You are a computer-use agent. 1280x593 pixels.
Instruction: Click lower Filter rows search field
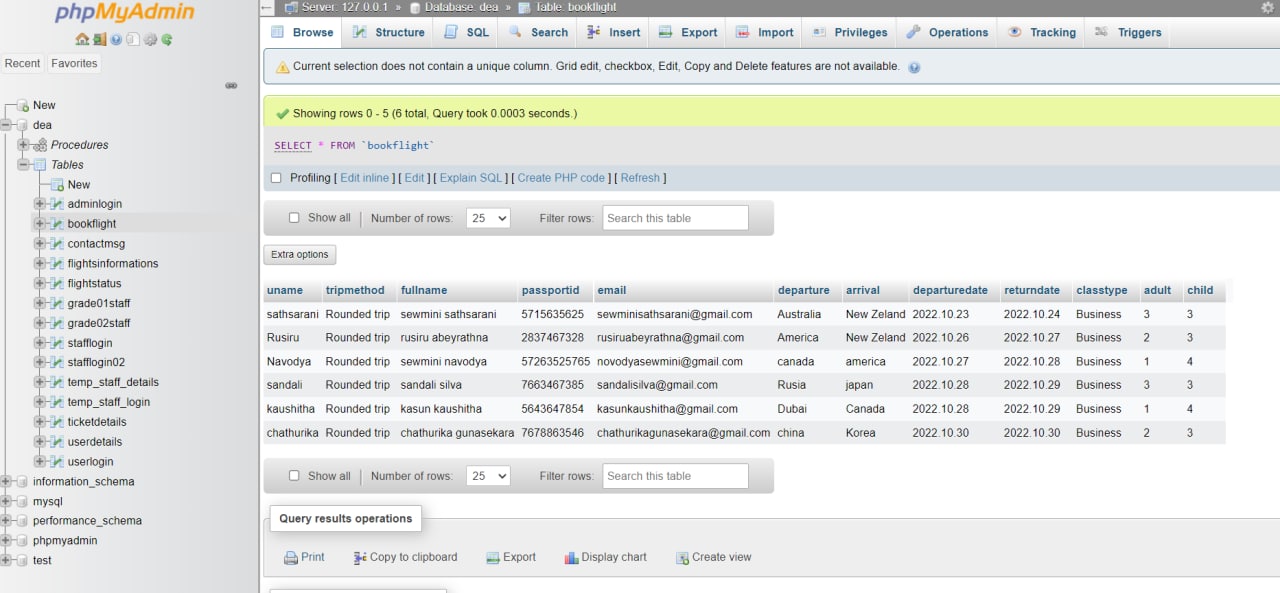pos(675,476)
